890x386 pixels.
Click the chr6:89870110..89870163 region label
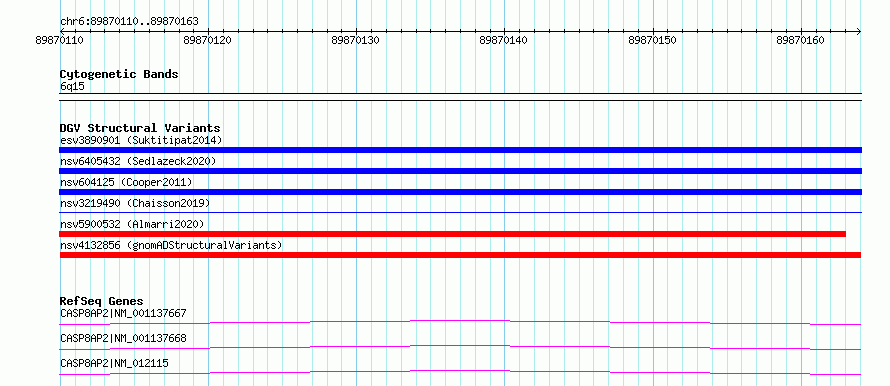coord(129,22)
